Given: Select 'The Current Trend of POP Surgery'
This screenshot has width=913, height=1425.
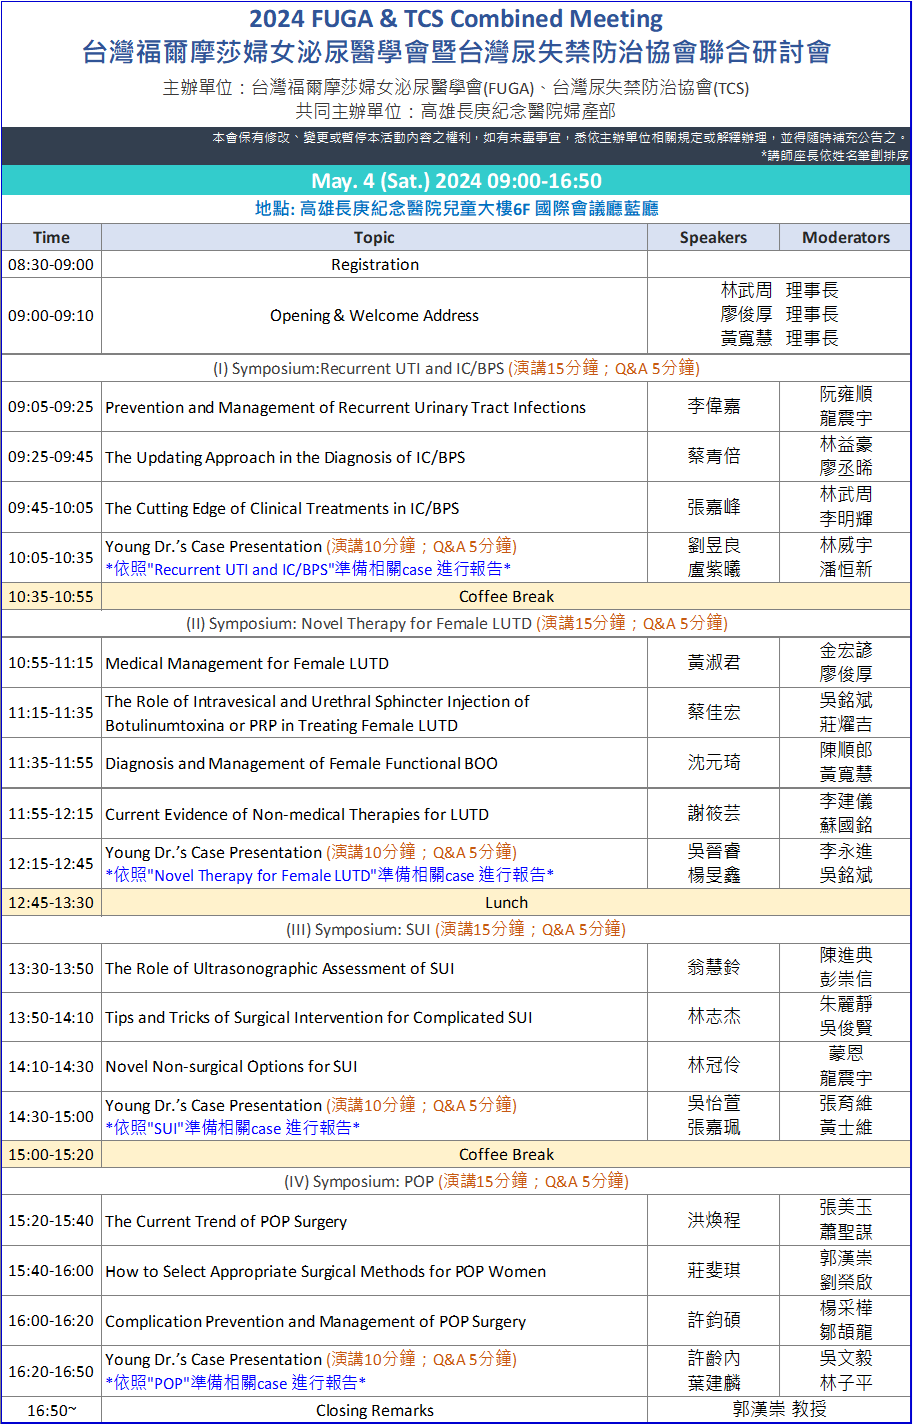Looking at the screenshot, I should [226, 1222].
